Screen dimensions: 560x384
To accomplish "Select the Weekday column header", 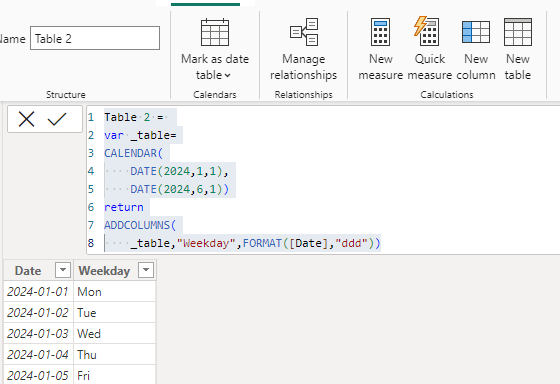I will pos(115,270).
